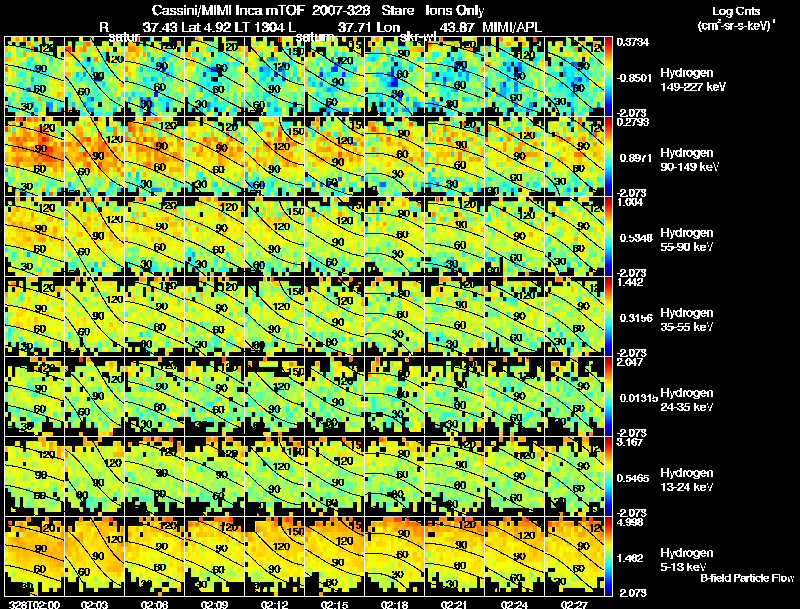Open the 24-35 keV image panel at 02:12
The image size is (800, 609).
click(274, 397)
